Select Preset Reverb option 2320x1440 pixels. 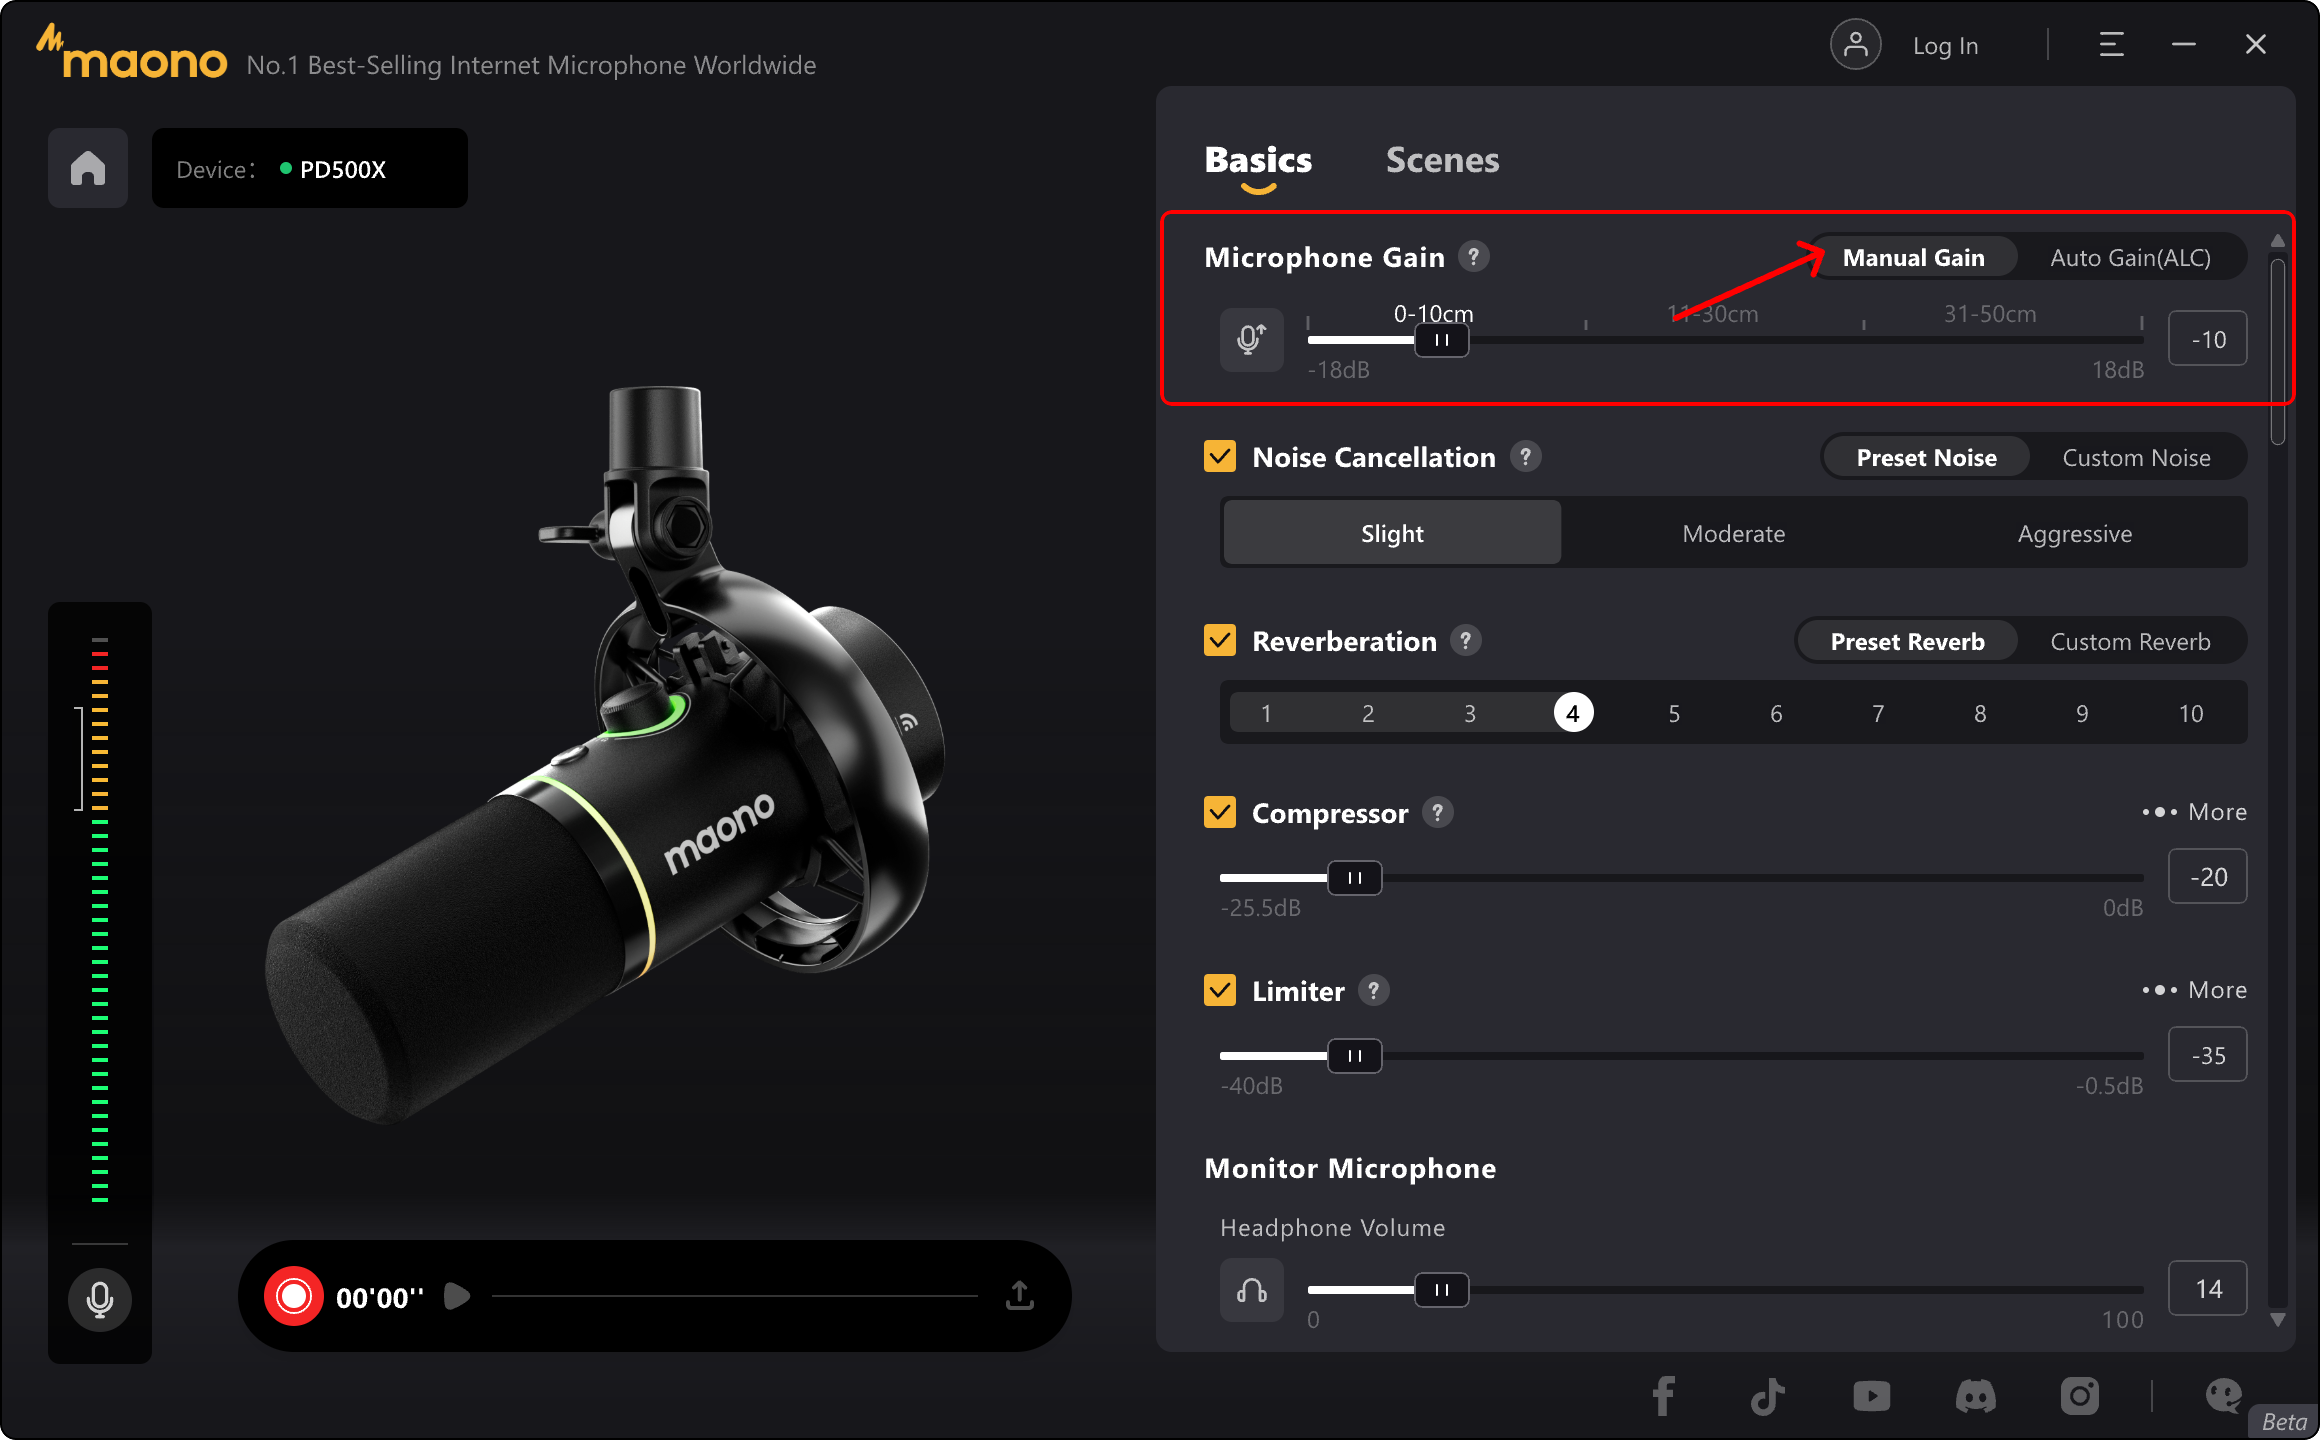click(x=1907, y=642)
